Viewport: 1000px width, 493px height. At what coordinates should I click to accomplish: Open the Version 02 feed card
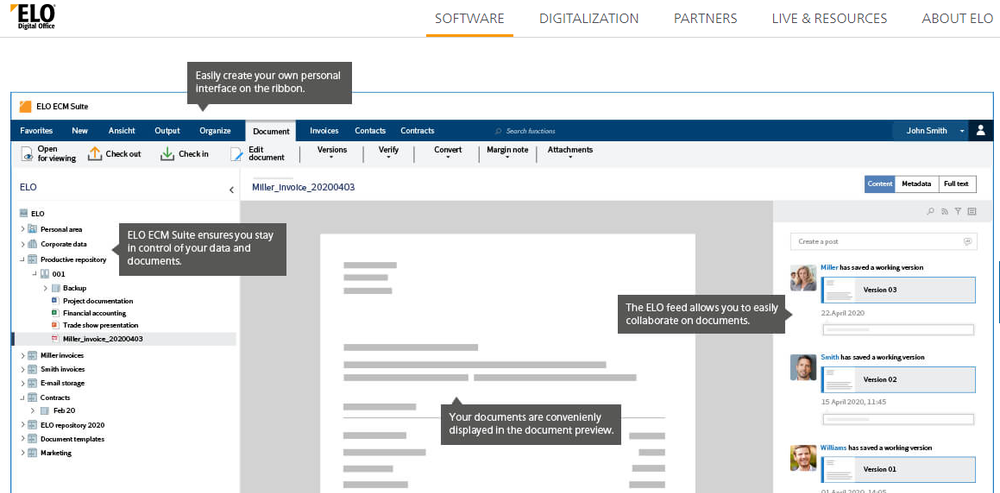pos(899,379)
